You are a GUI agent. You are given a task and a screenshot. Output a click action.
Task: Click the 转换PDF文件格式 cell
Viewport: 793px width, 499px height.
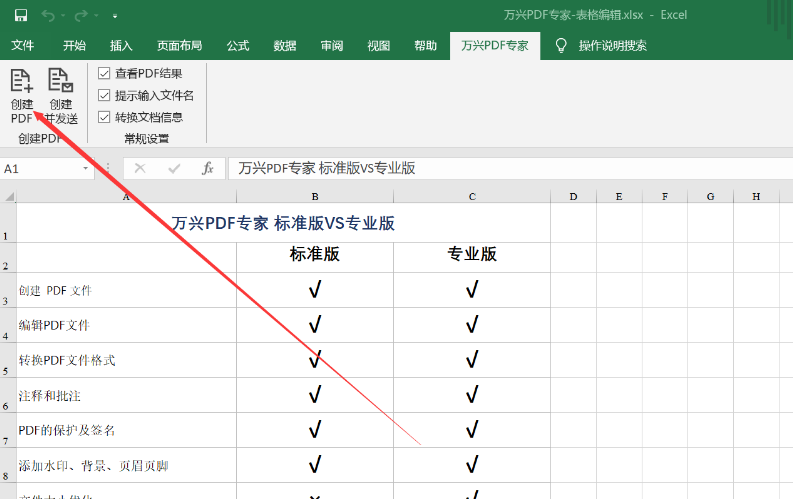tap(126, 360)
